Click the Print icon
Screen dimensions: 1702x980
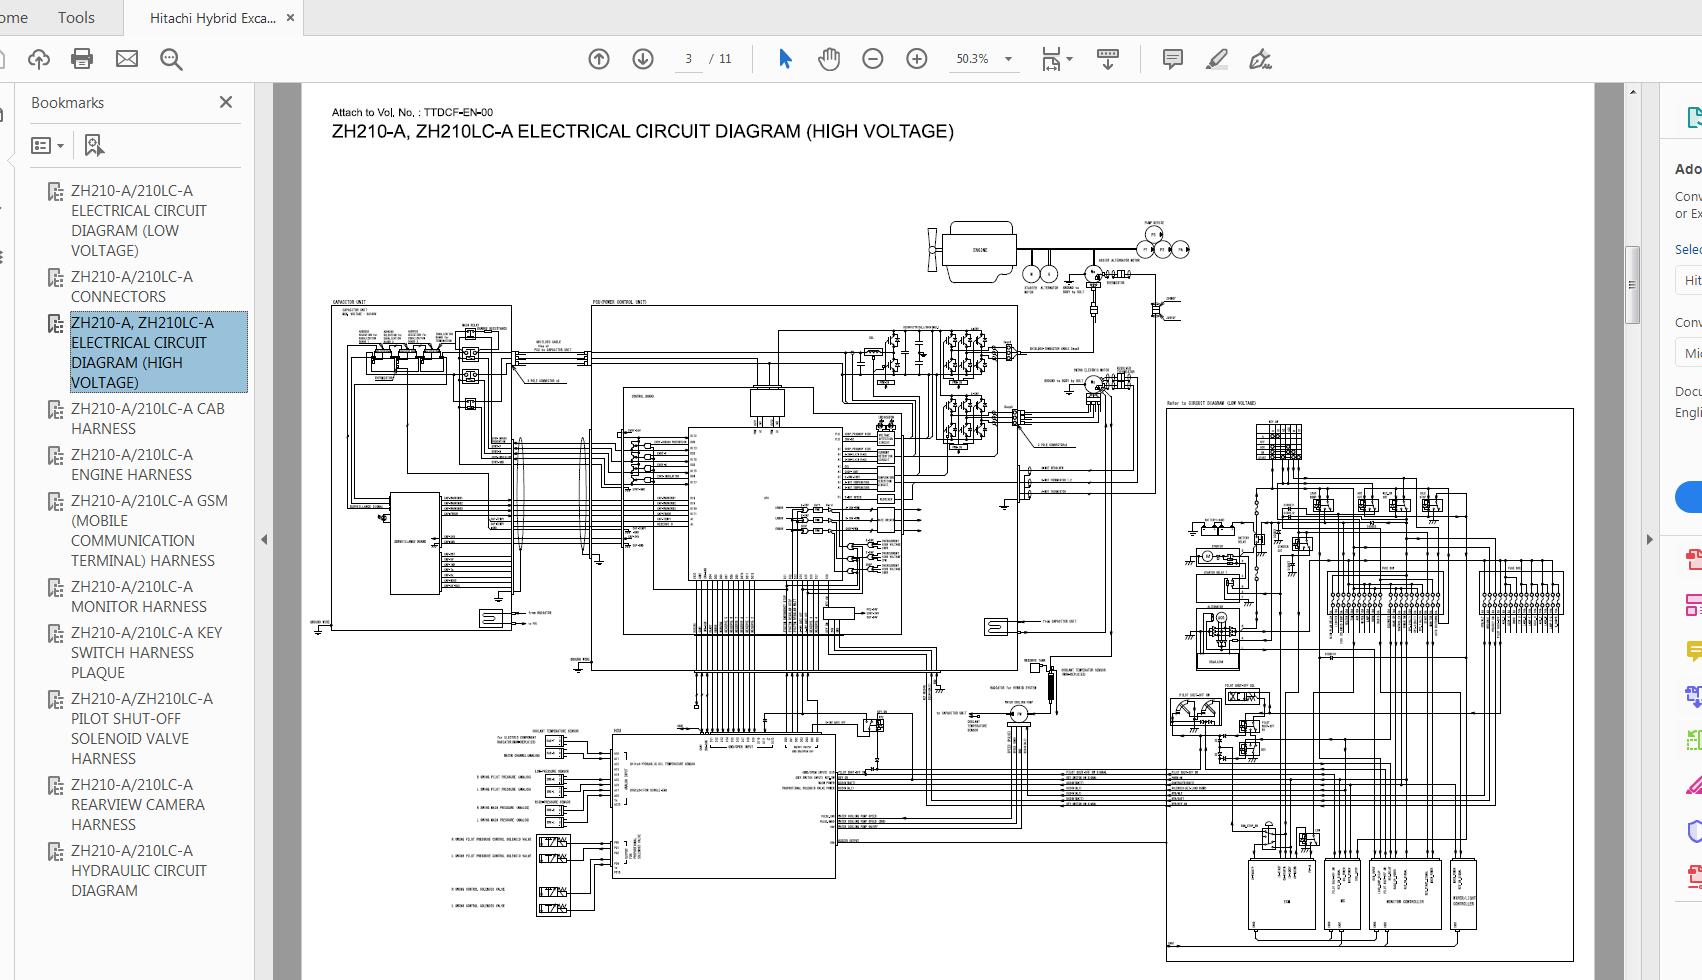tap(82, 59)
